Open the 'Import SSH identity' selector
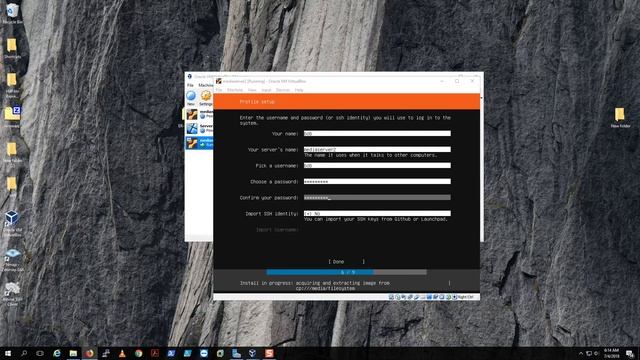This screenshot has width=640, height=360. (377, 213)
